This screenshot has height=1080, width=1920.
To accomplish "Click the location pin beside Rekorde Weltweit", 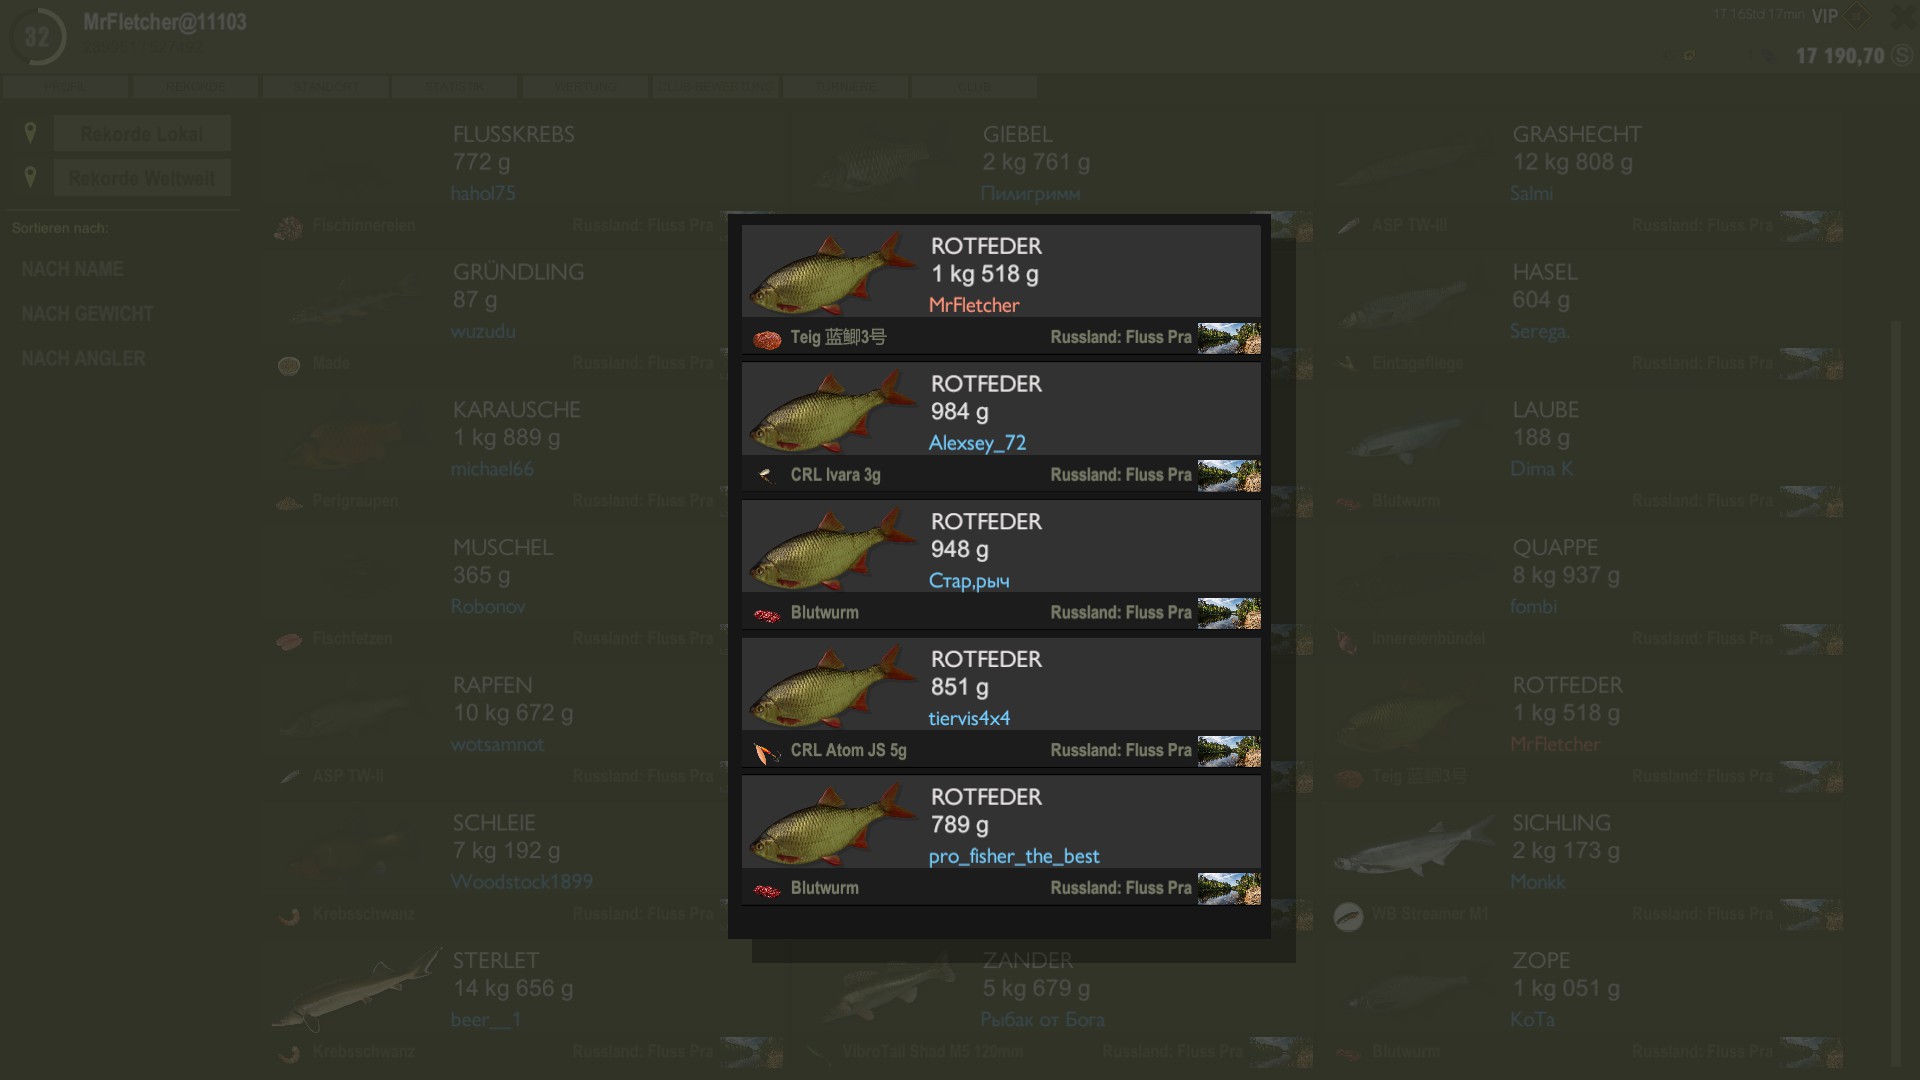I will click(x=30, y=177).
